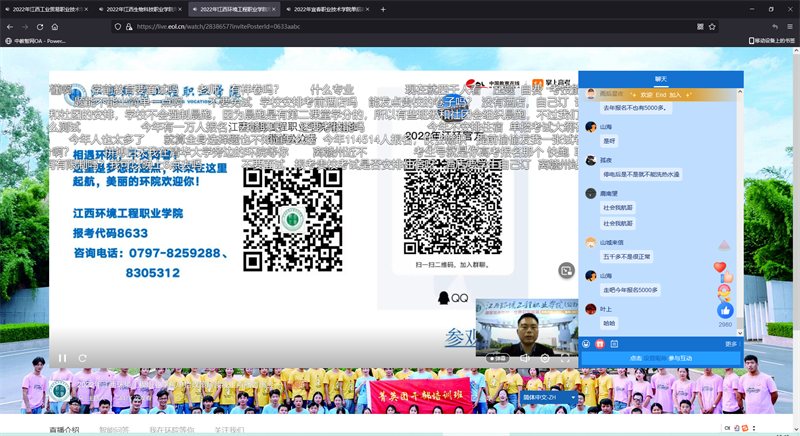800x436 pixels.
Task: Switch to the 智能问答 tab
Action: 114,430
